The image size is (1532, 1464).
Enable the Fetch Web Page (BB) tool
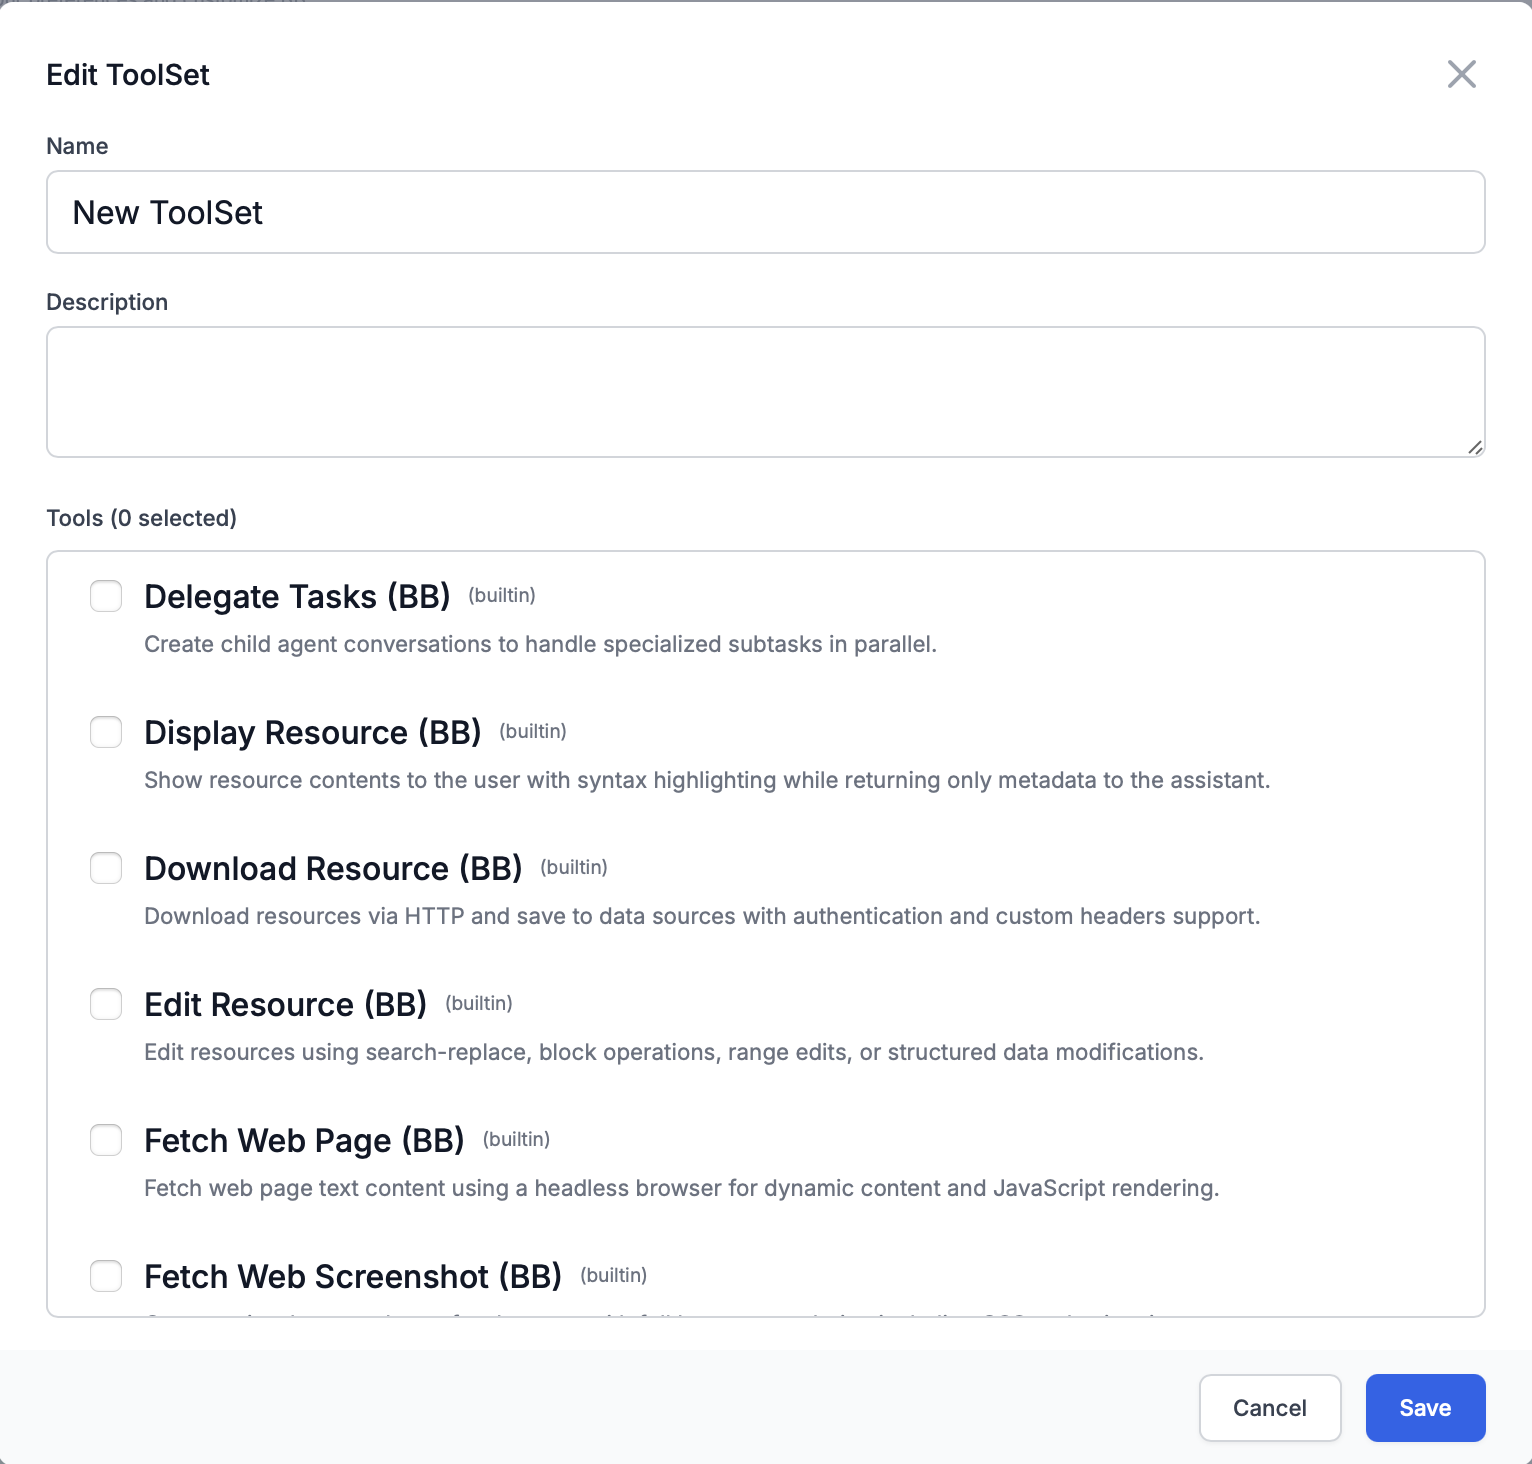(x=105, y=1140)
